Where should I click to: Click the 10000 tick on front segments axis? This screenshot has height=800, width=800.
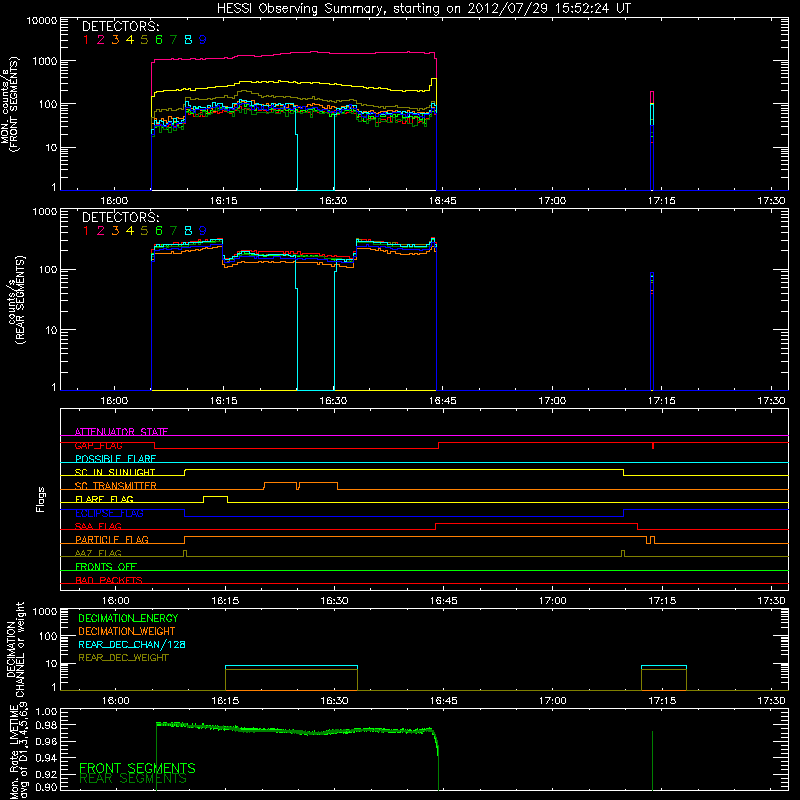click(41, 21)
